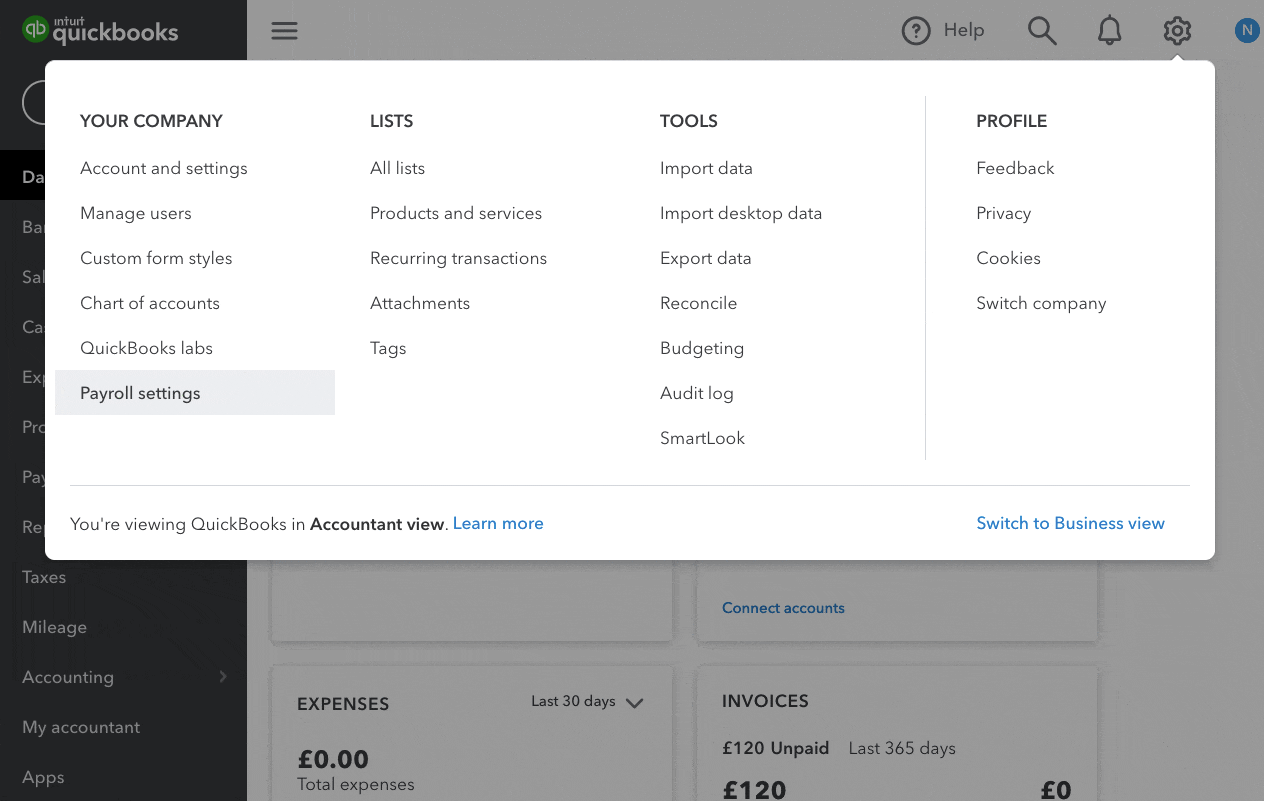Open Mileage in the sidebar

pyautogui.click(x=55, y=627)
